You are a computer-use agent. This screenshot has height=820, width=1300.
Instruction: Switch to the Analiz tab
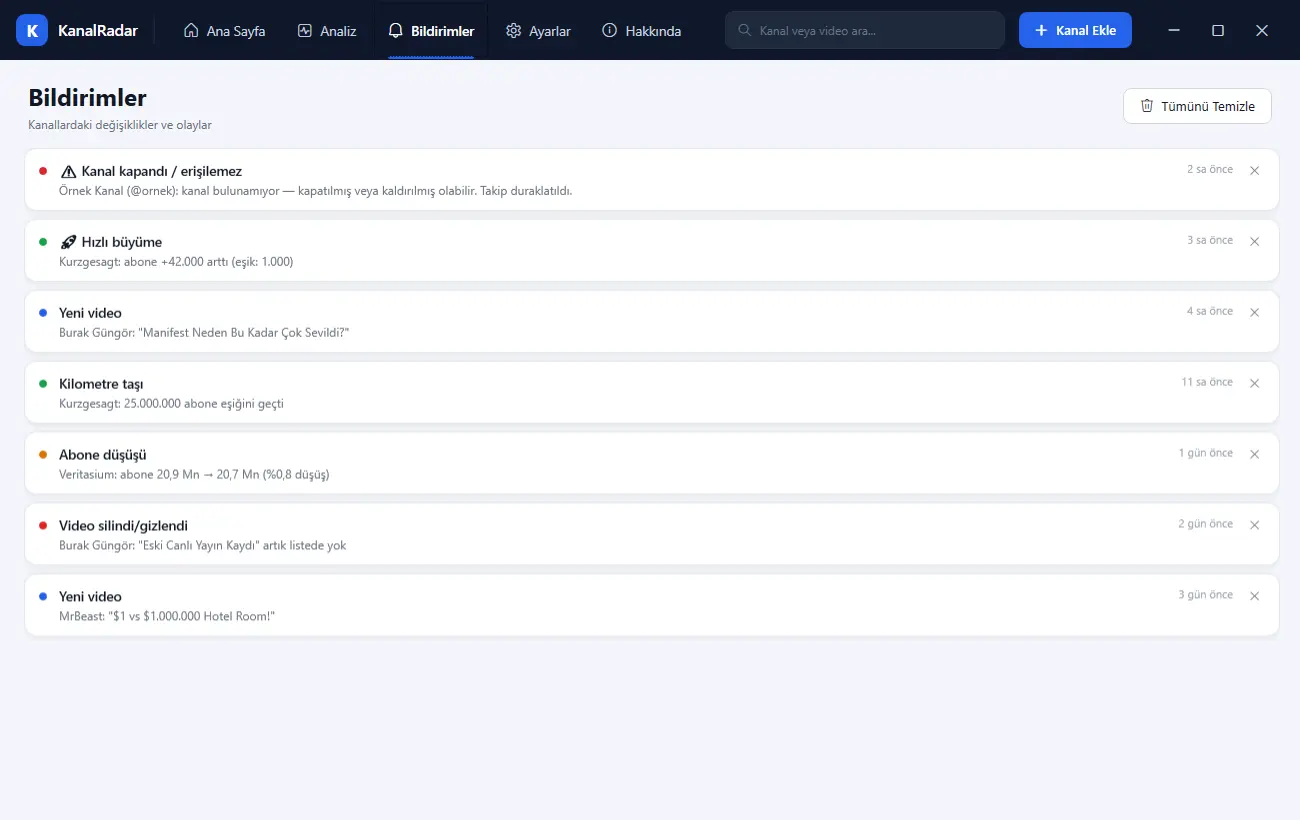coord(326,31)
